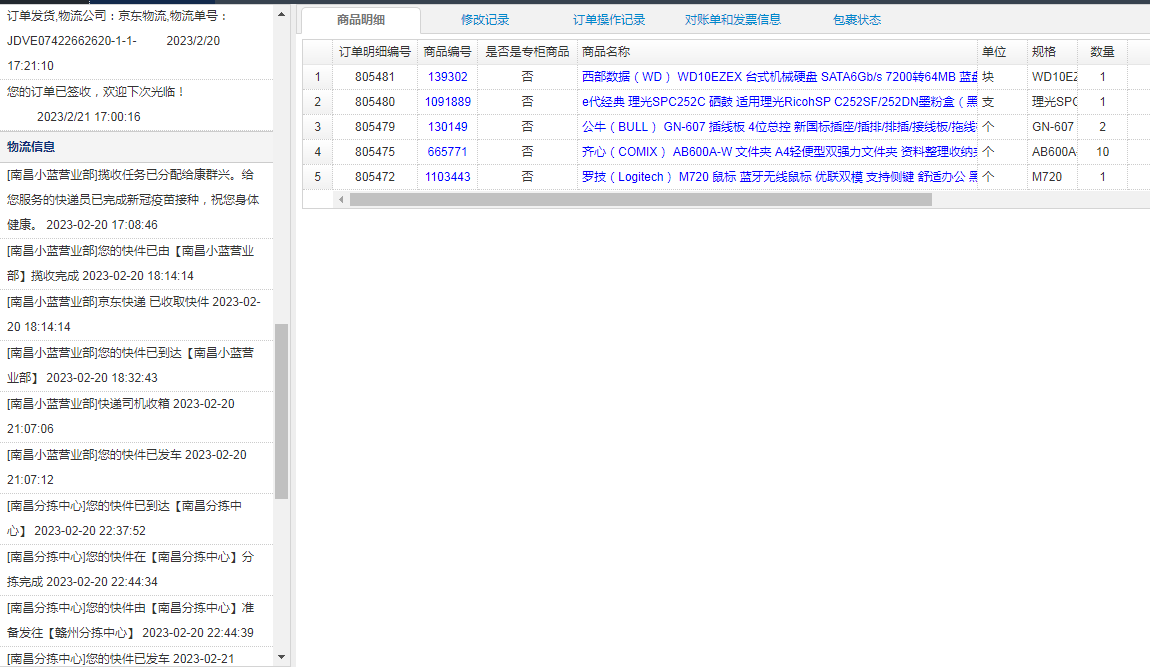
Task: Click the unit cell 支 in row 2
Action: tap(1003, 102)
